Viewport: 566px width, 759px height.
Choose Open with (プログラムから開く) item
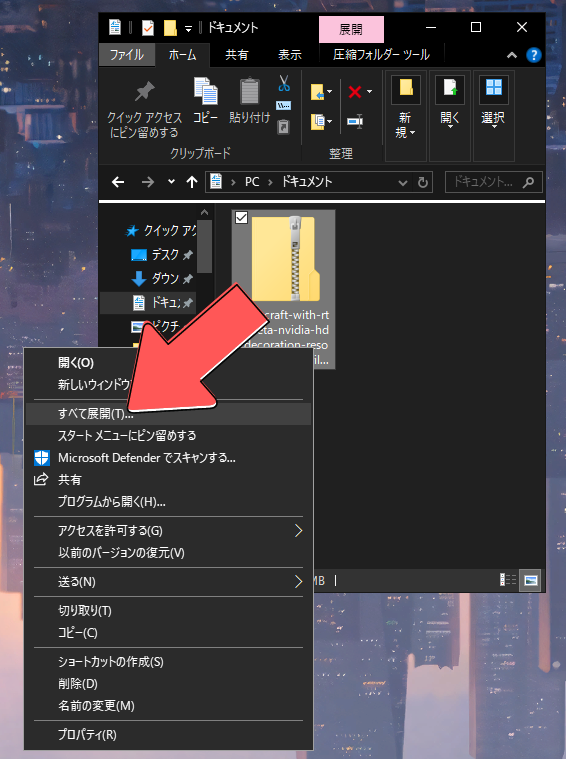[168, 502]
